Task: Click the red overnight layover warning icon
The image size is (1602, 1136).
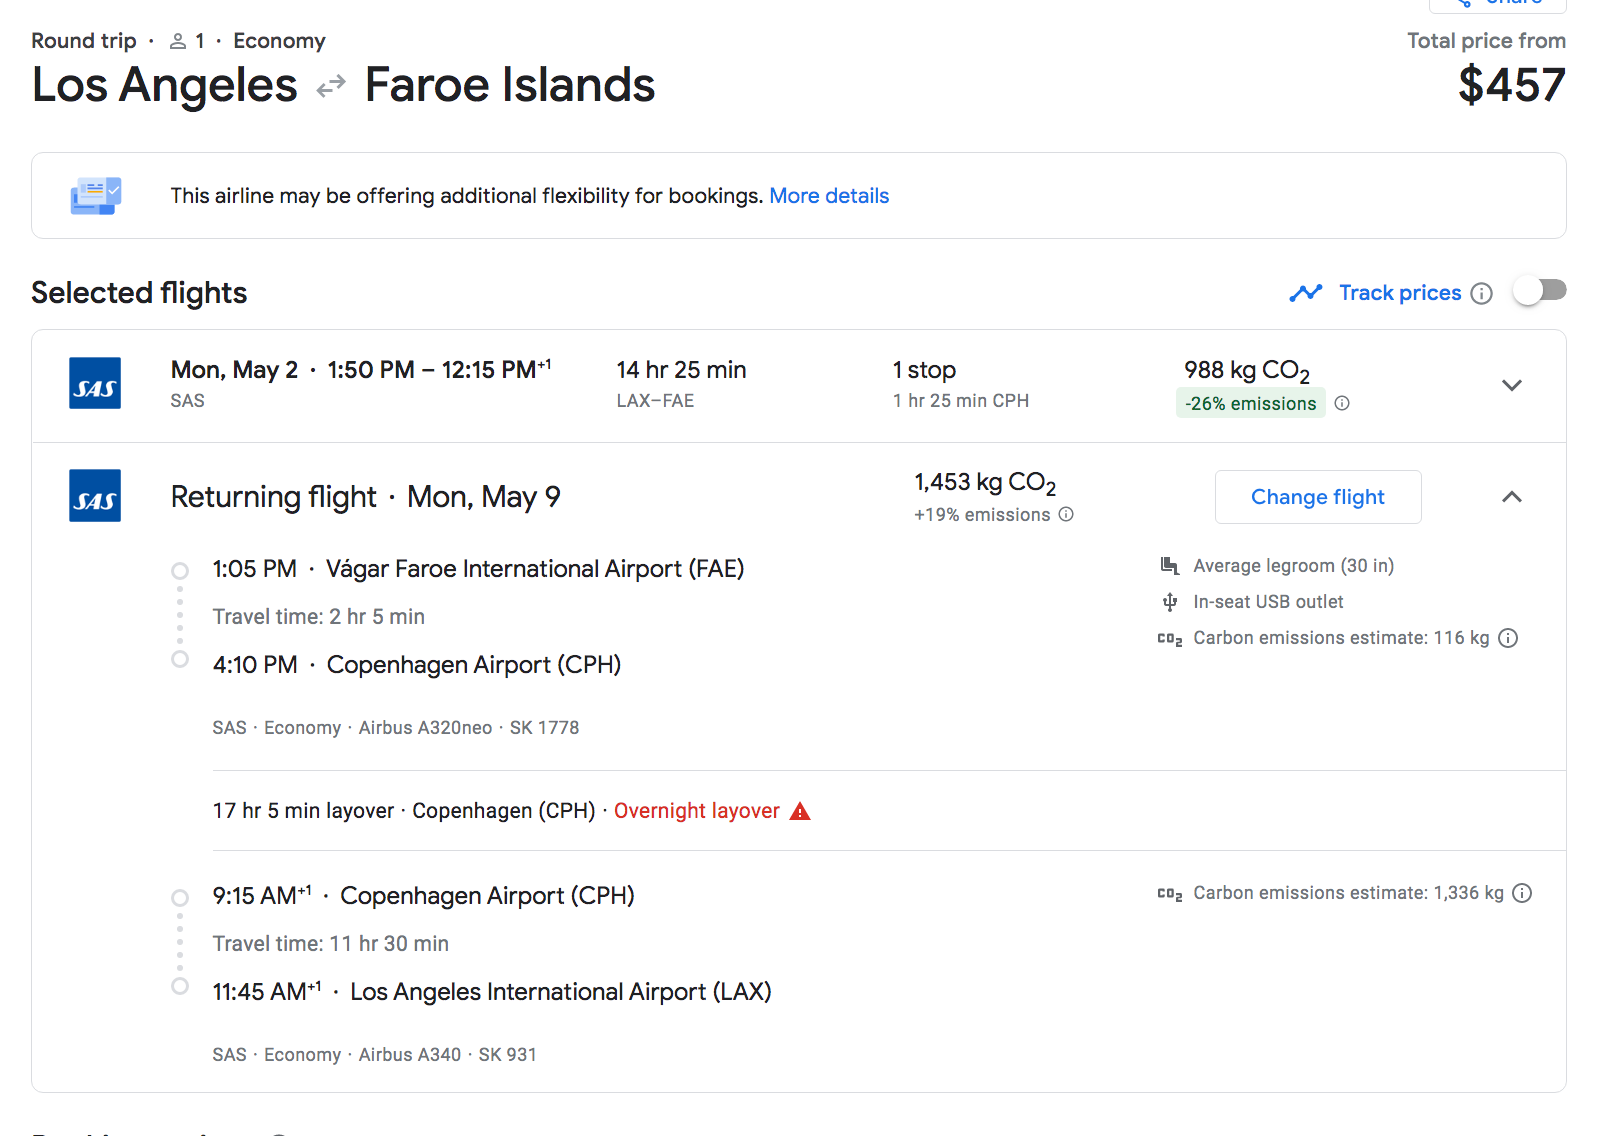Action: (x=800, y=811)
